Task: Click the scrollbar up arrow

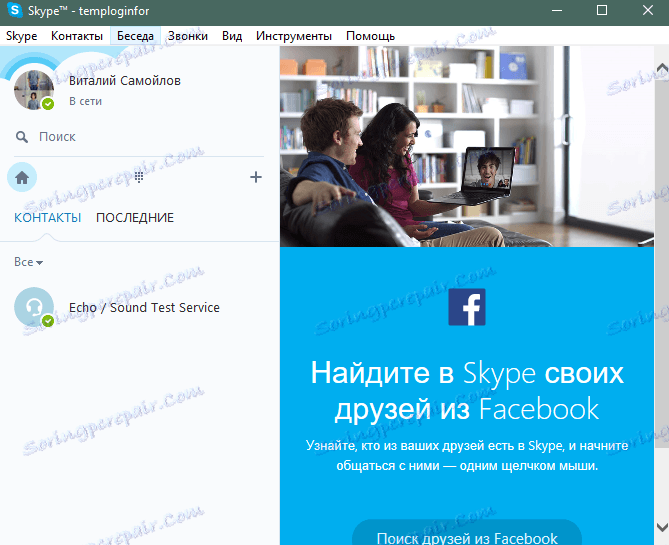Action: pyautogui.click(x=662, y=68)
